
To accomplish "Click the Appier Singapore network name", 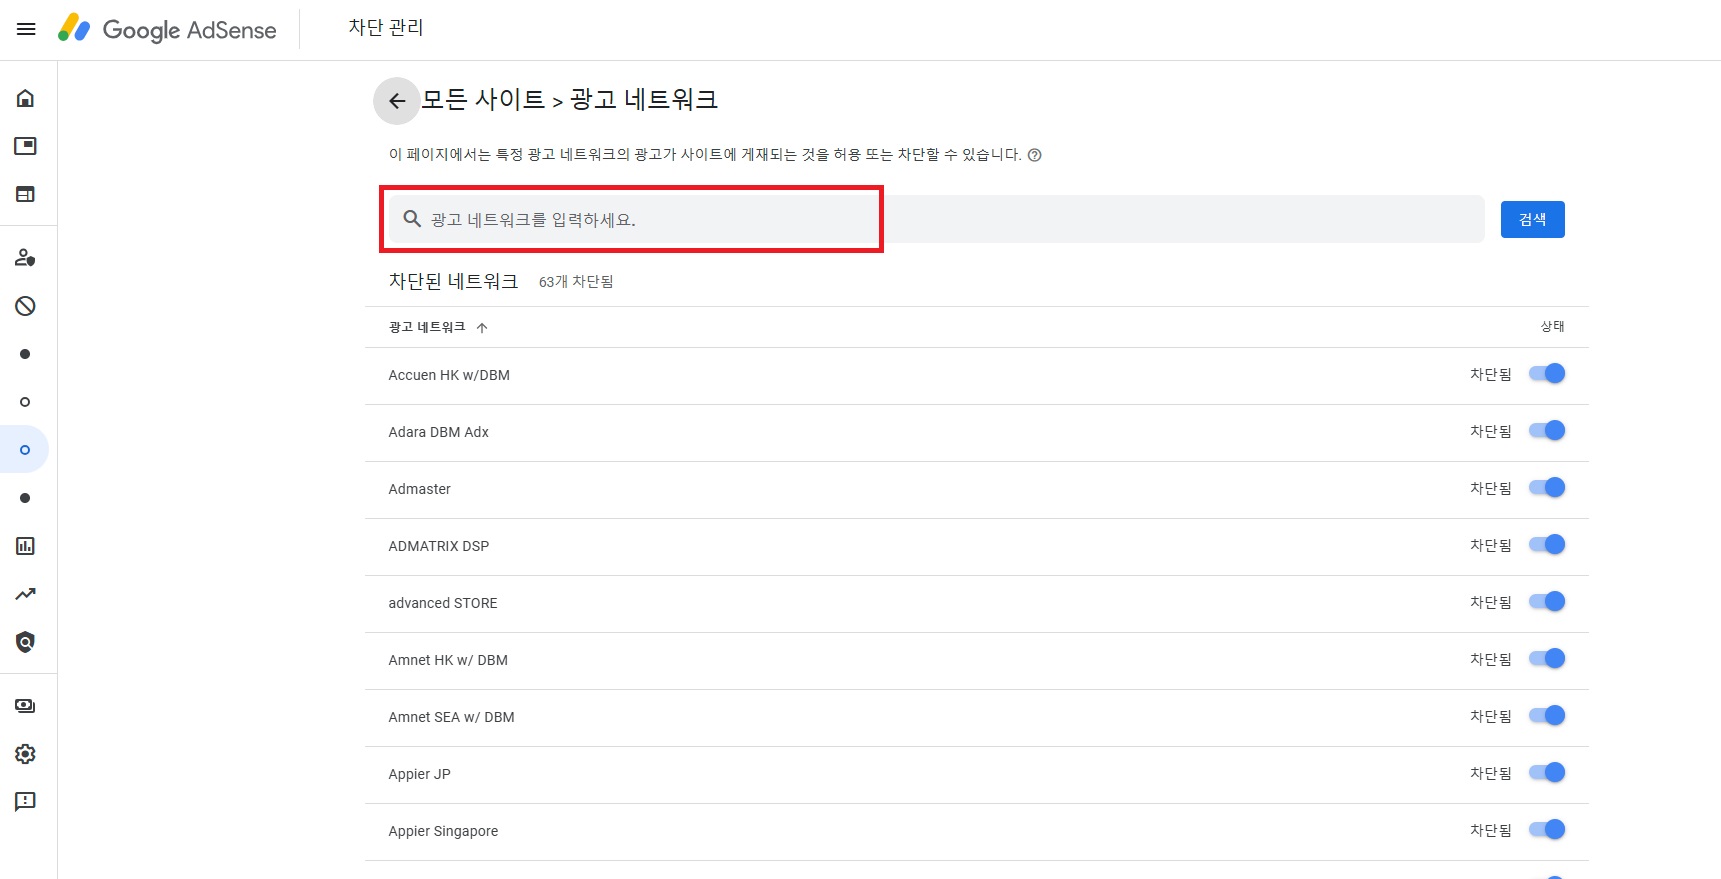I will (443, 831).
